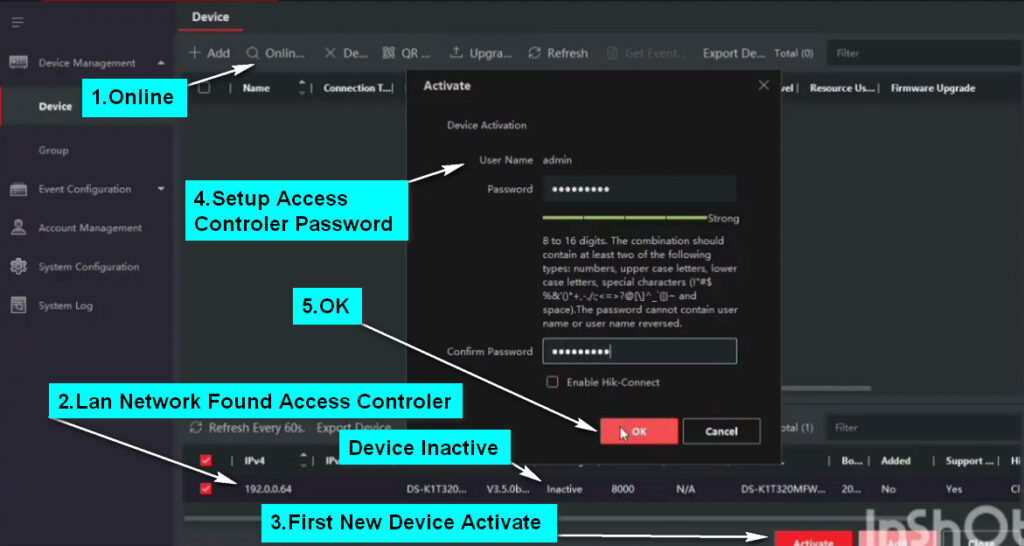This screenshot has height=546, width=1024.
Task: Click the 8000 port cell
Action: coord(622,489)
